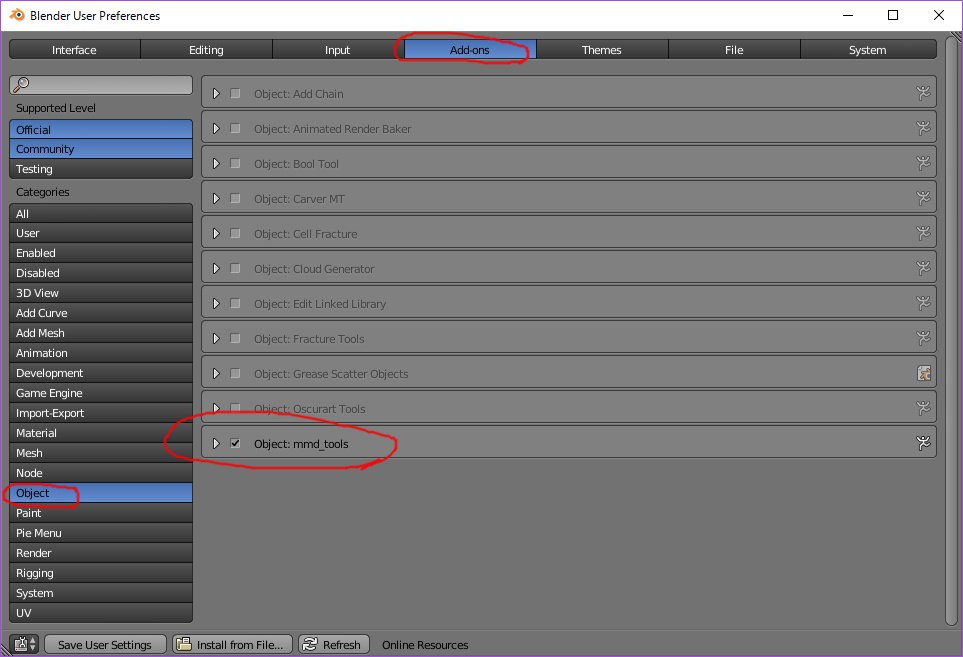
Task: Click the Blender logo in the title bar
Action: (17, 15)
